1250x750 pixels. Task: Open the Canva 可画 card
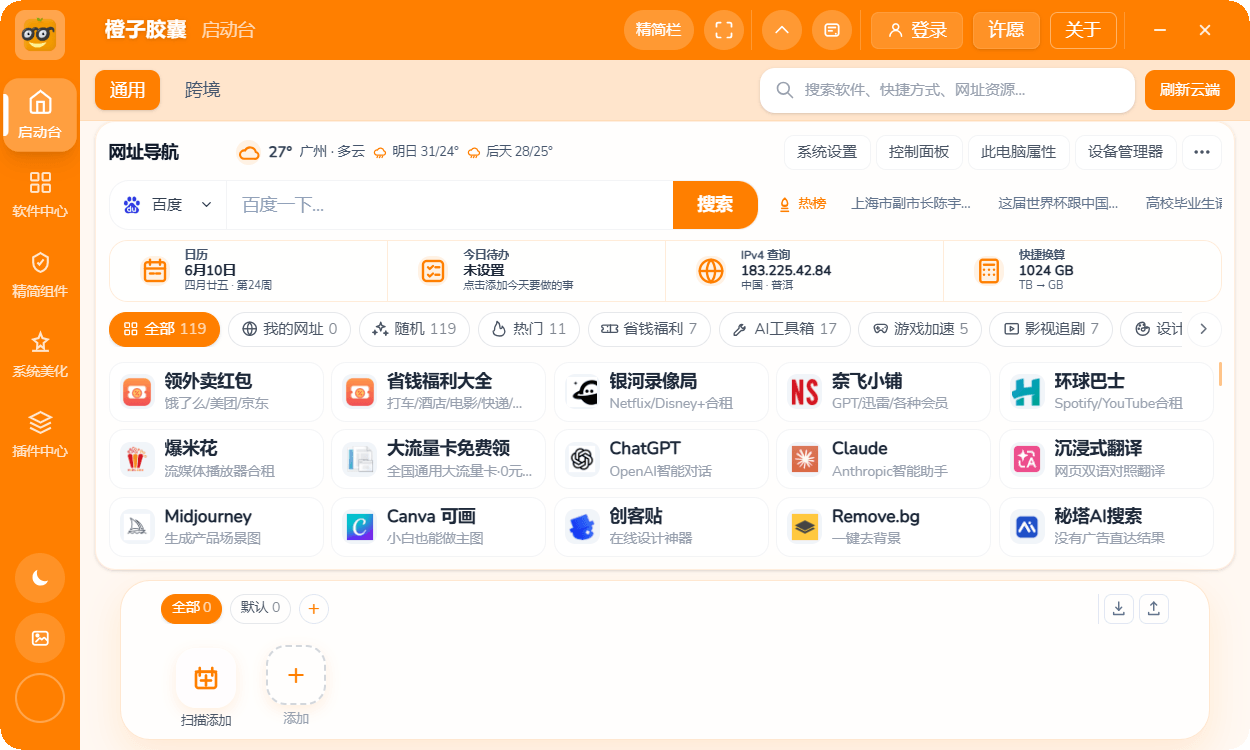click(438, 527)
